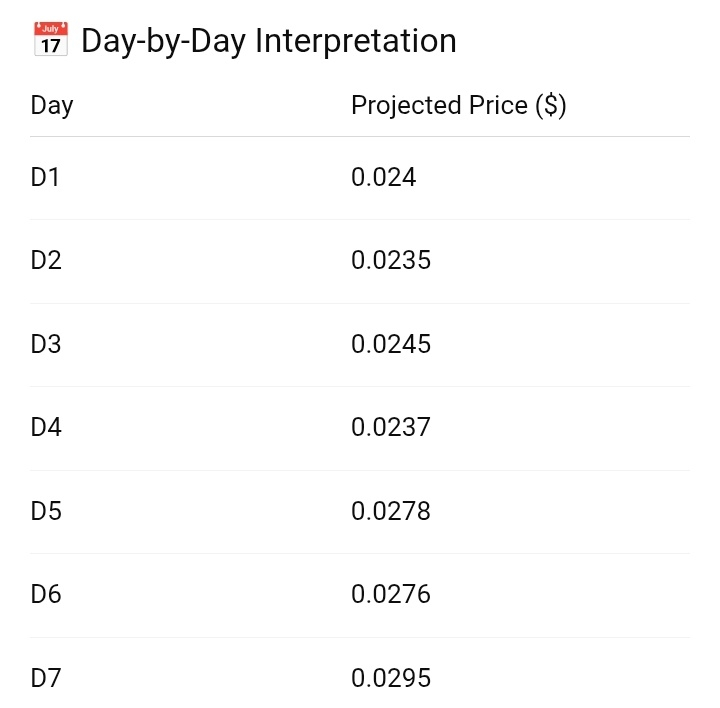Click the 0.0278 projected price value
720x708 pixels.
(x=391, y=512)
